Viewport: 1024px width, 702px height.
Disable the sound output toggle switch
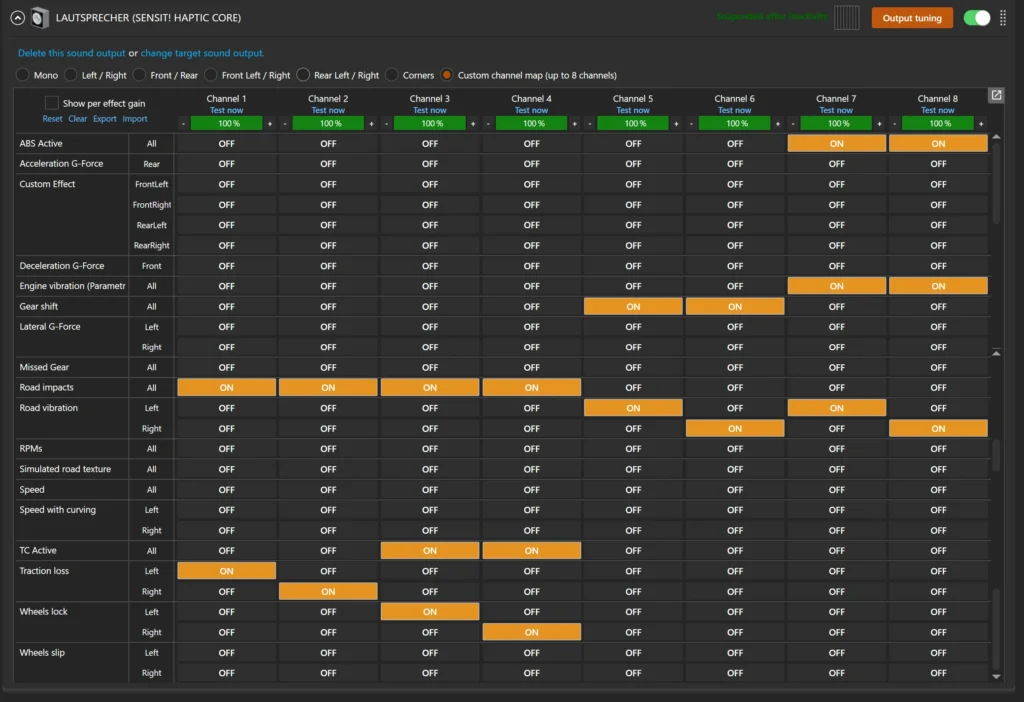[x=977, y=18]
